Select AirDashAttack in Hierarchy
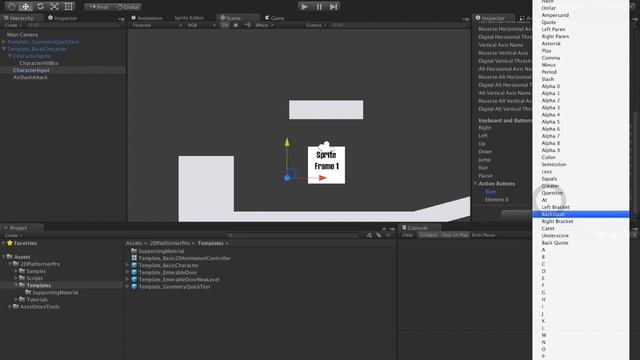The image size is (640, 360). [30, 77]
